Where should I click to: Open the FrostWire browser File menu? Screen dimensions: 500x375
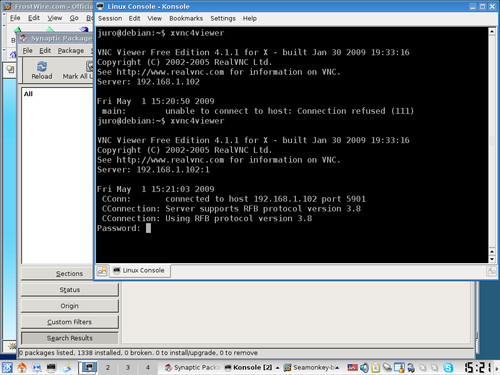pyautogui.click(x=15, y=18)
